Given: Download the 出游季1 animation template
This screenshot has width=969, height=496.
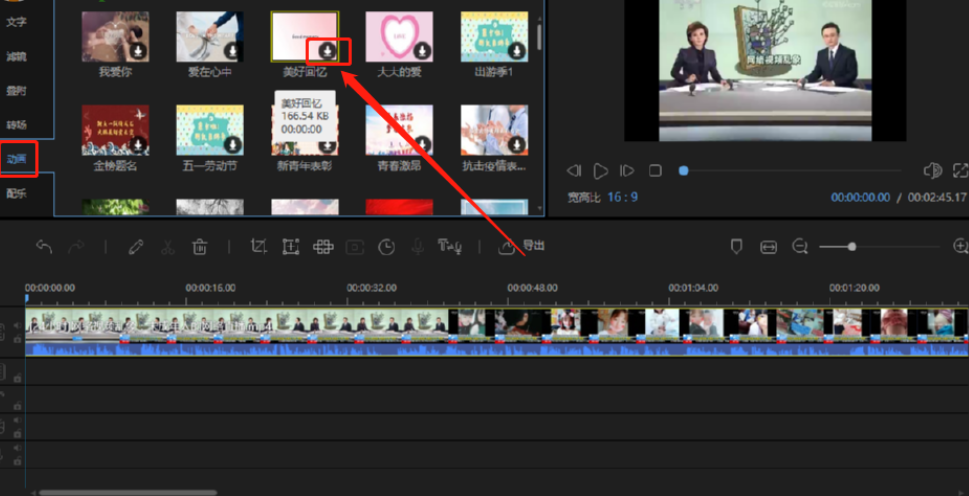Looking at the screenshot, I should (x=517, y=51).
